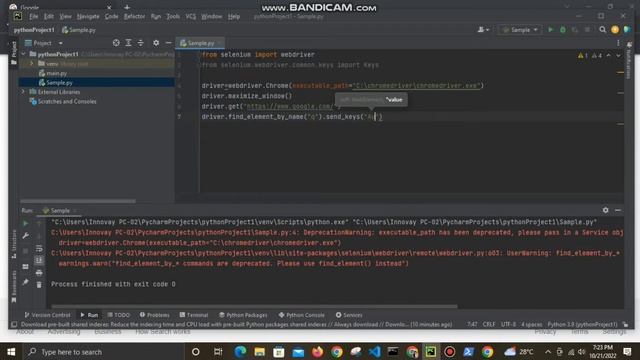Pin the Run tab with pin icon
Image resolution: width=640 pixels, height=360 pixels.
tap(25, 282)
